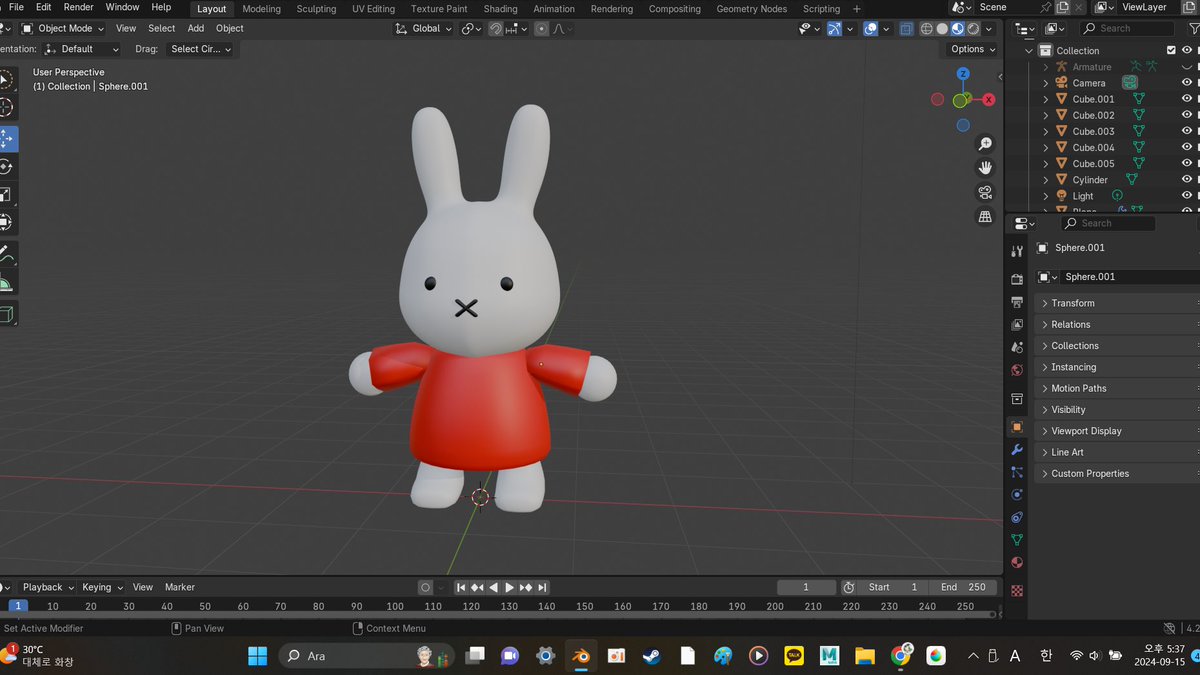Open the Material properties tab

click(1017, 563)
